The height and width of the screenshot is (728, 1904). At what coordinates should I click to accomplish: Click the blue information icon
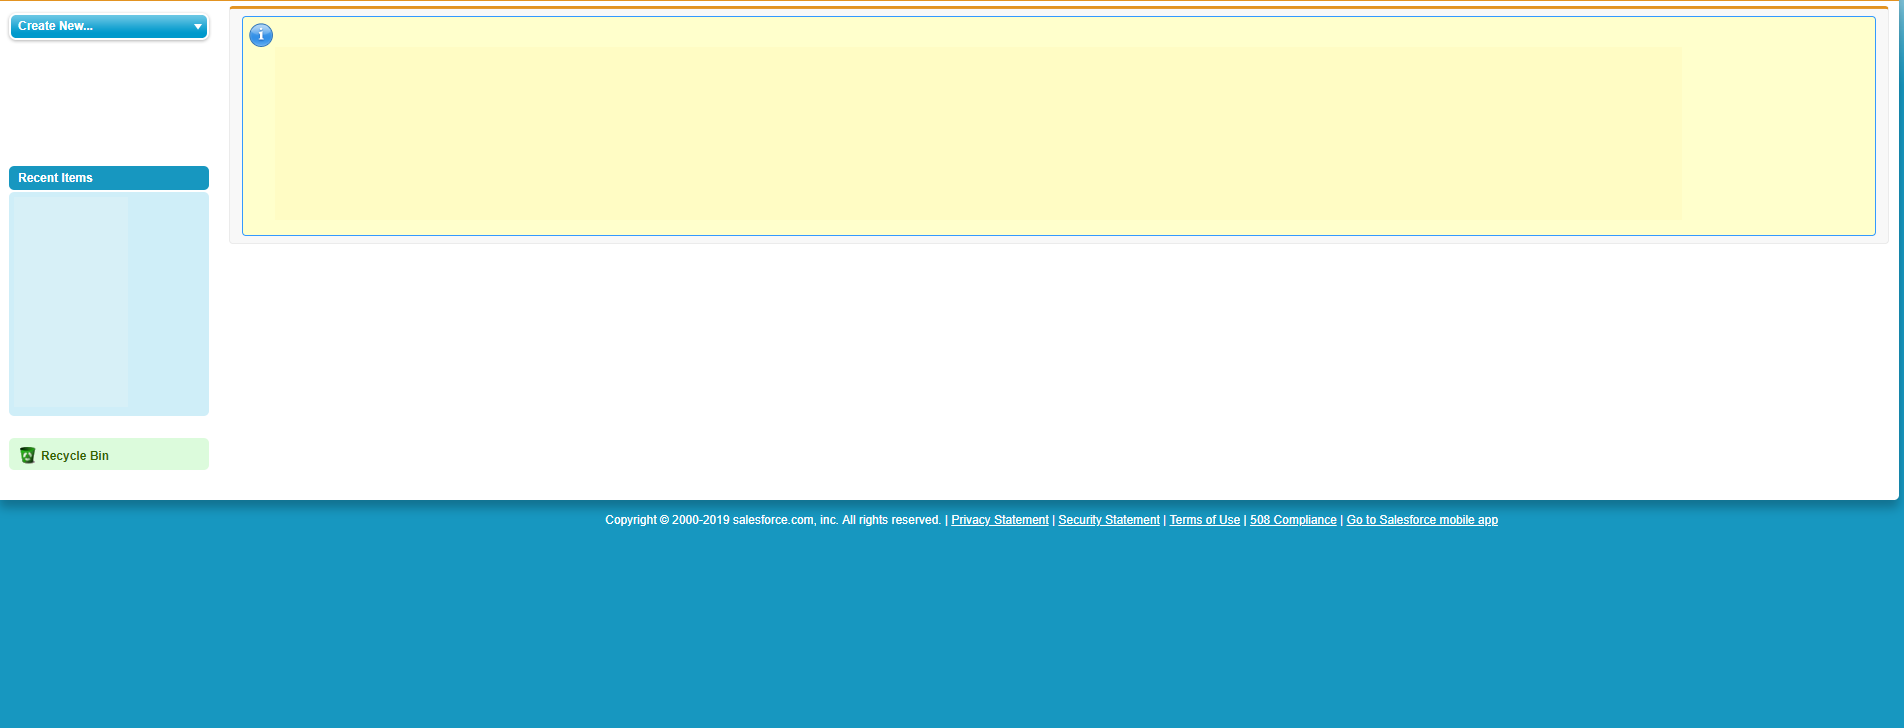[x=261, y=35]
